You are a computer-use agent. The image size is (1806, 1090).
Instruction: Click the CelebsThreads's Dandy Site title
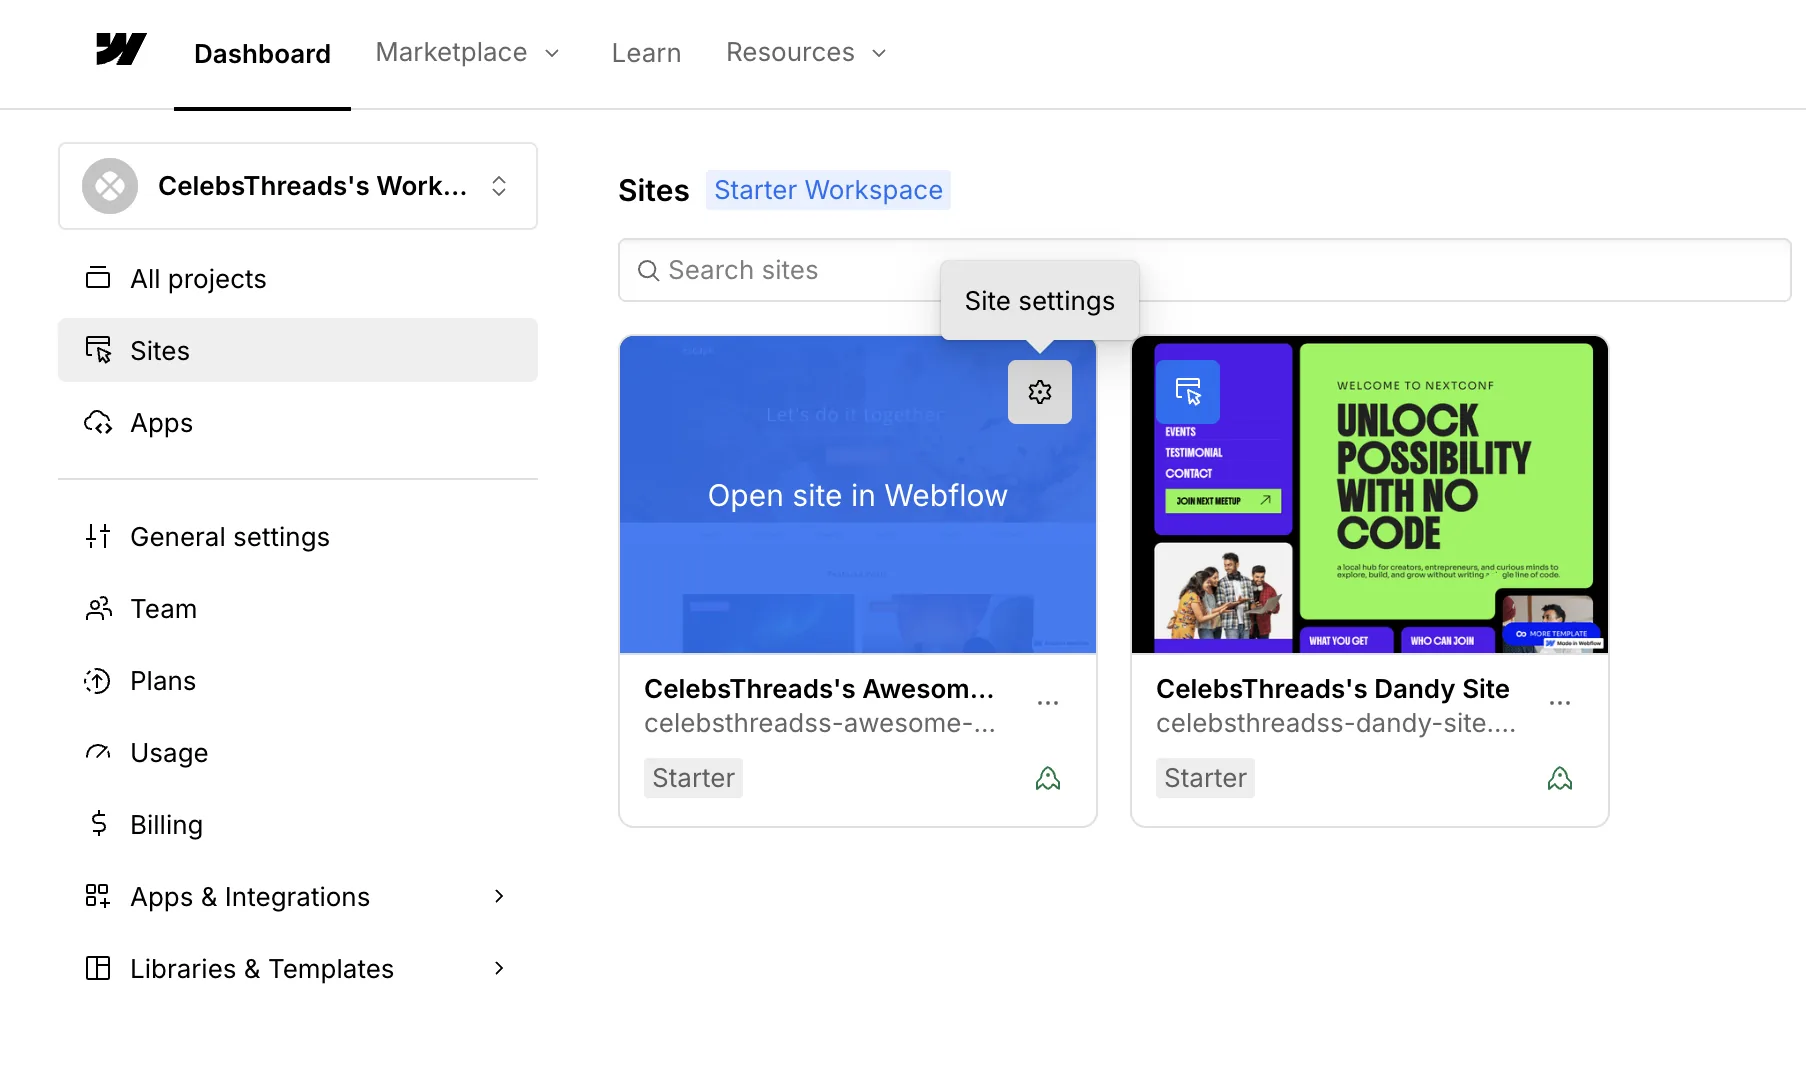click(x=1333, y=689)
